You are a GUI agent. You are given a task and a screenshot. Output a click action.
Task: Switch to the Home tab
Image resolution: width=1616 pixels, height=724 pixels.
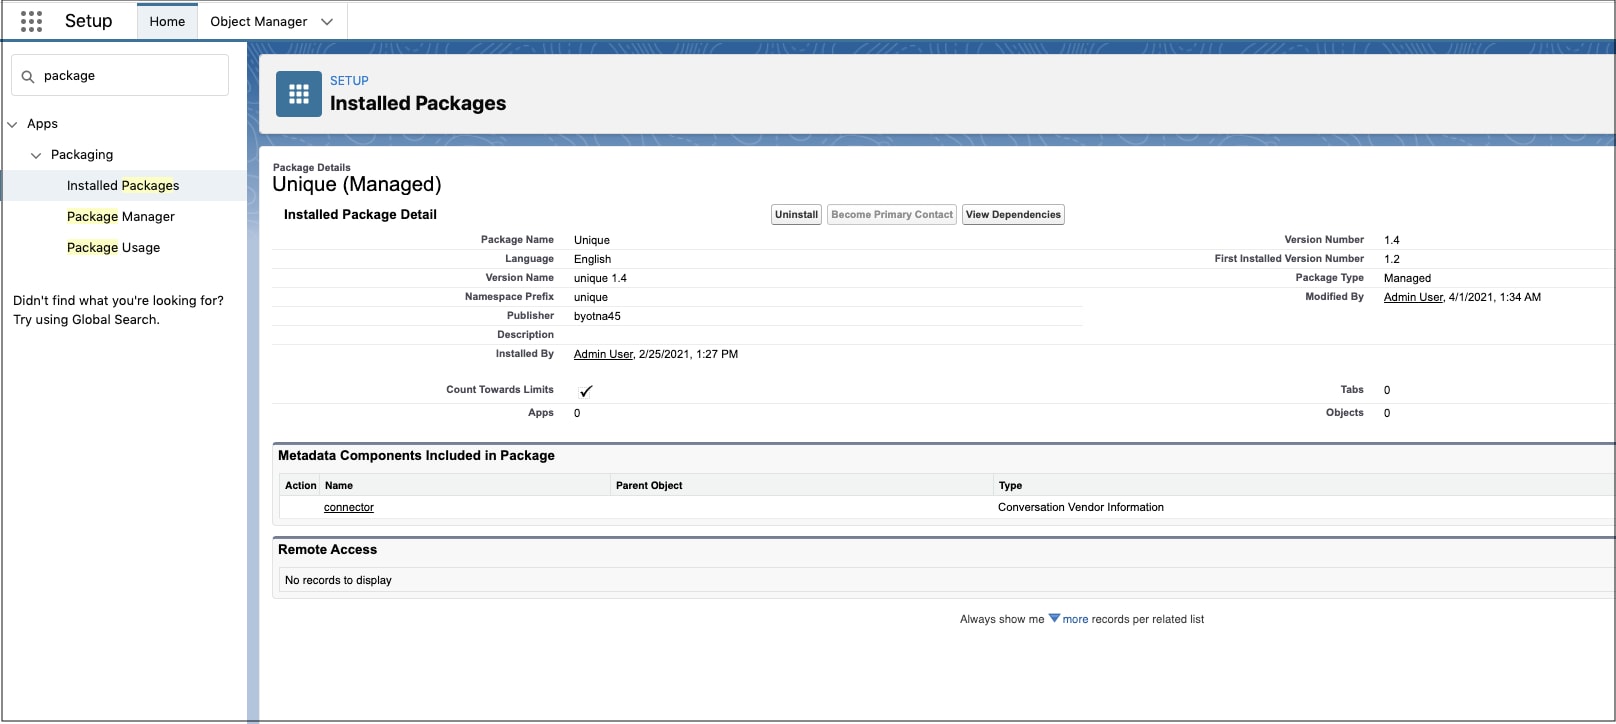click(167, 21)
